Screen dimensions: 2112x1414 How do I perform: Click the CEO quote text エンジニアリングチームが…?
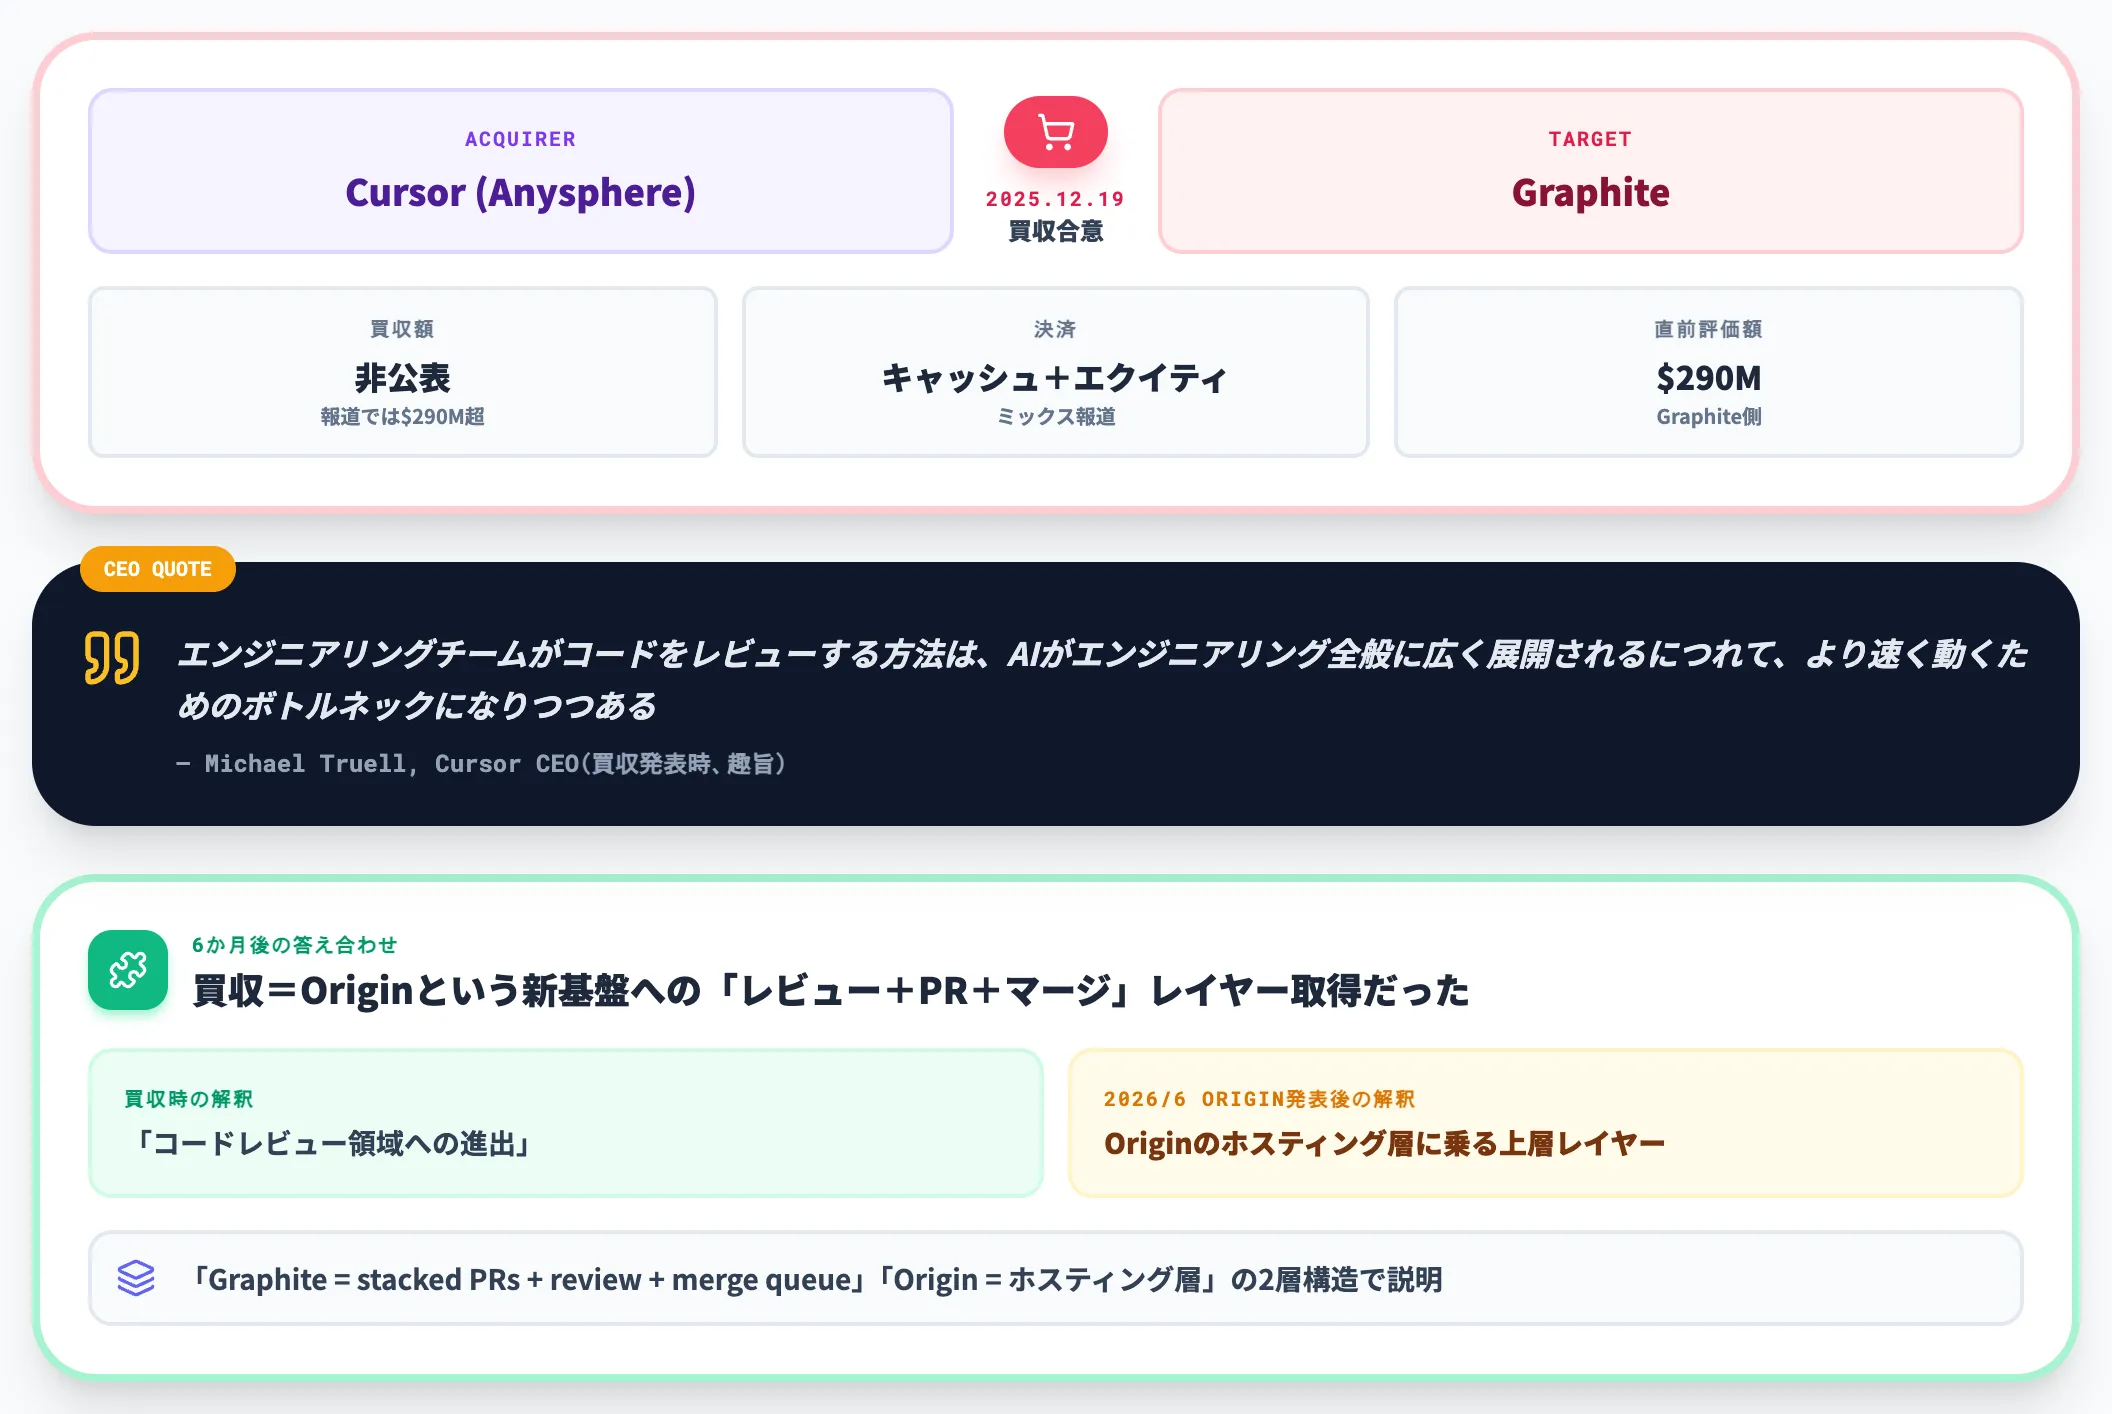pyautogui.click(x=1102, y=680)
